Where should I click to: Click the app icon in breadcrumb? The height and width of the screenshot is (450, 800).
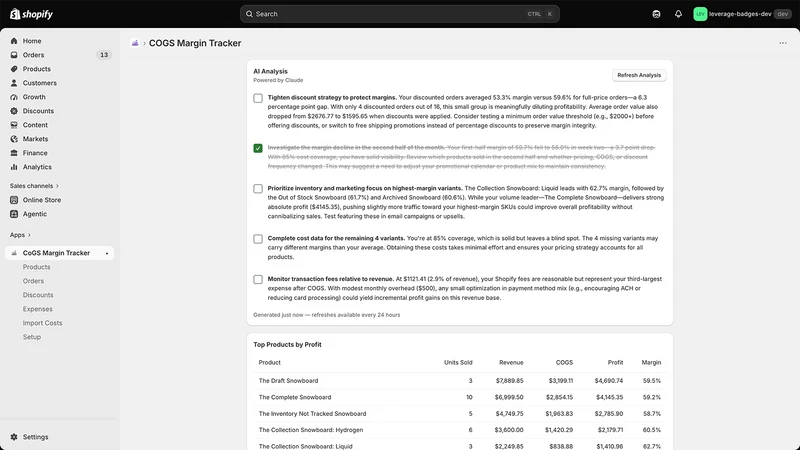click(135, 43)
